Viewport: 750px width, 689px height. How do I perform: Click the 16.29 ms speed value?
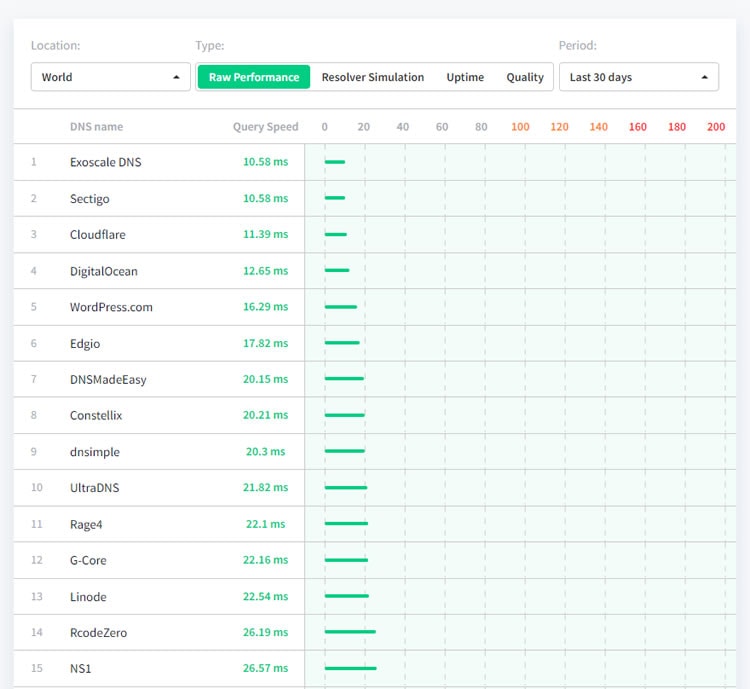click(x=265, y=306)
